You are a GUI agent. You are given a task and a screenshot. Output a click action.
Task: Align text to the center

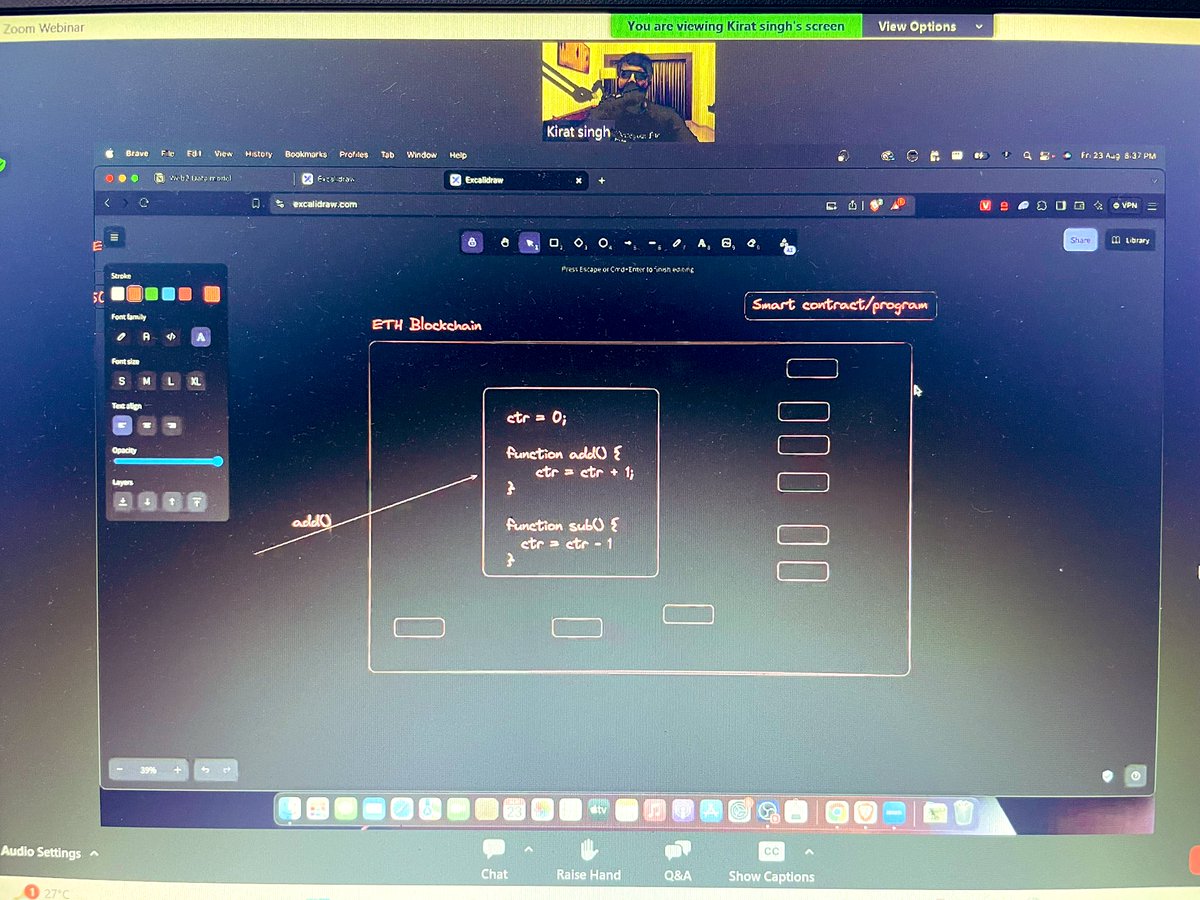point(147,425)
